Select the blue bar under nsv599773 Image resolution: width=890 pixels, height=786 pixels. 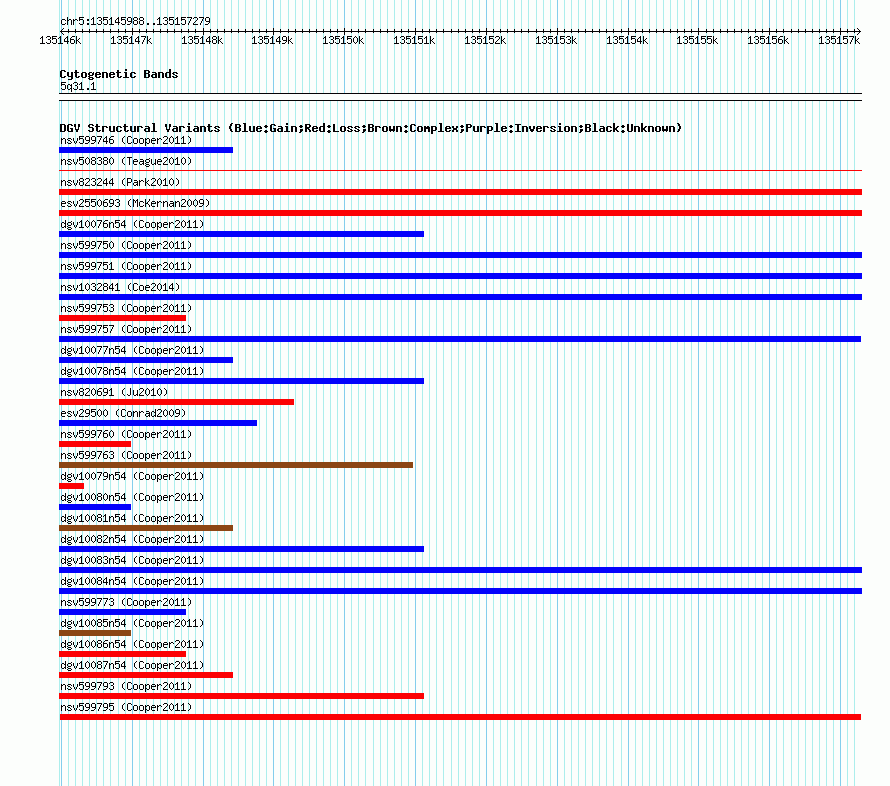click(123, 612)
